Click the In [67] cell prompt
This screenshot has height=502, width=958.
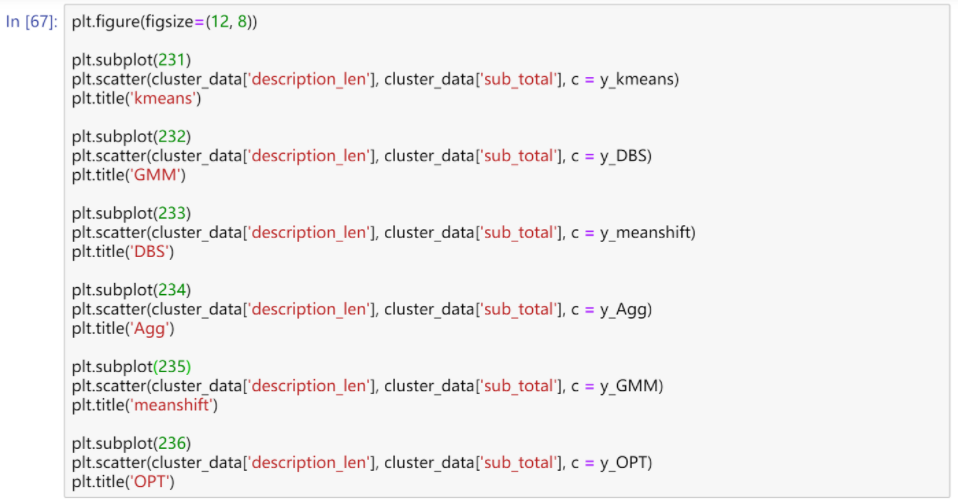(x=31, y=21)
